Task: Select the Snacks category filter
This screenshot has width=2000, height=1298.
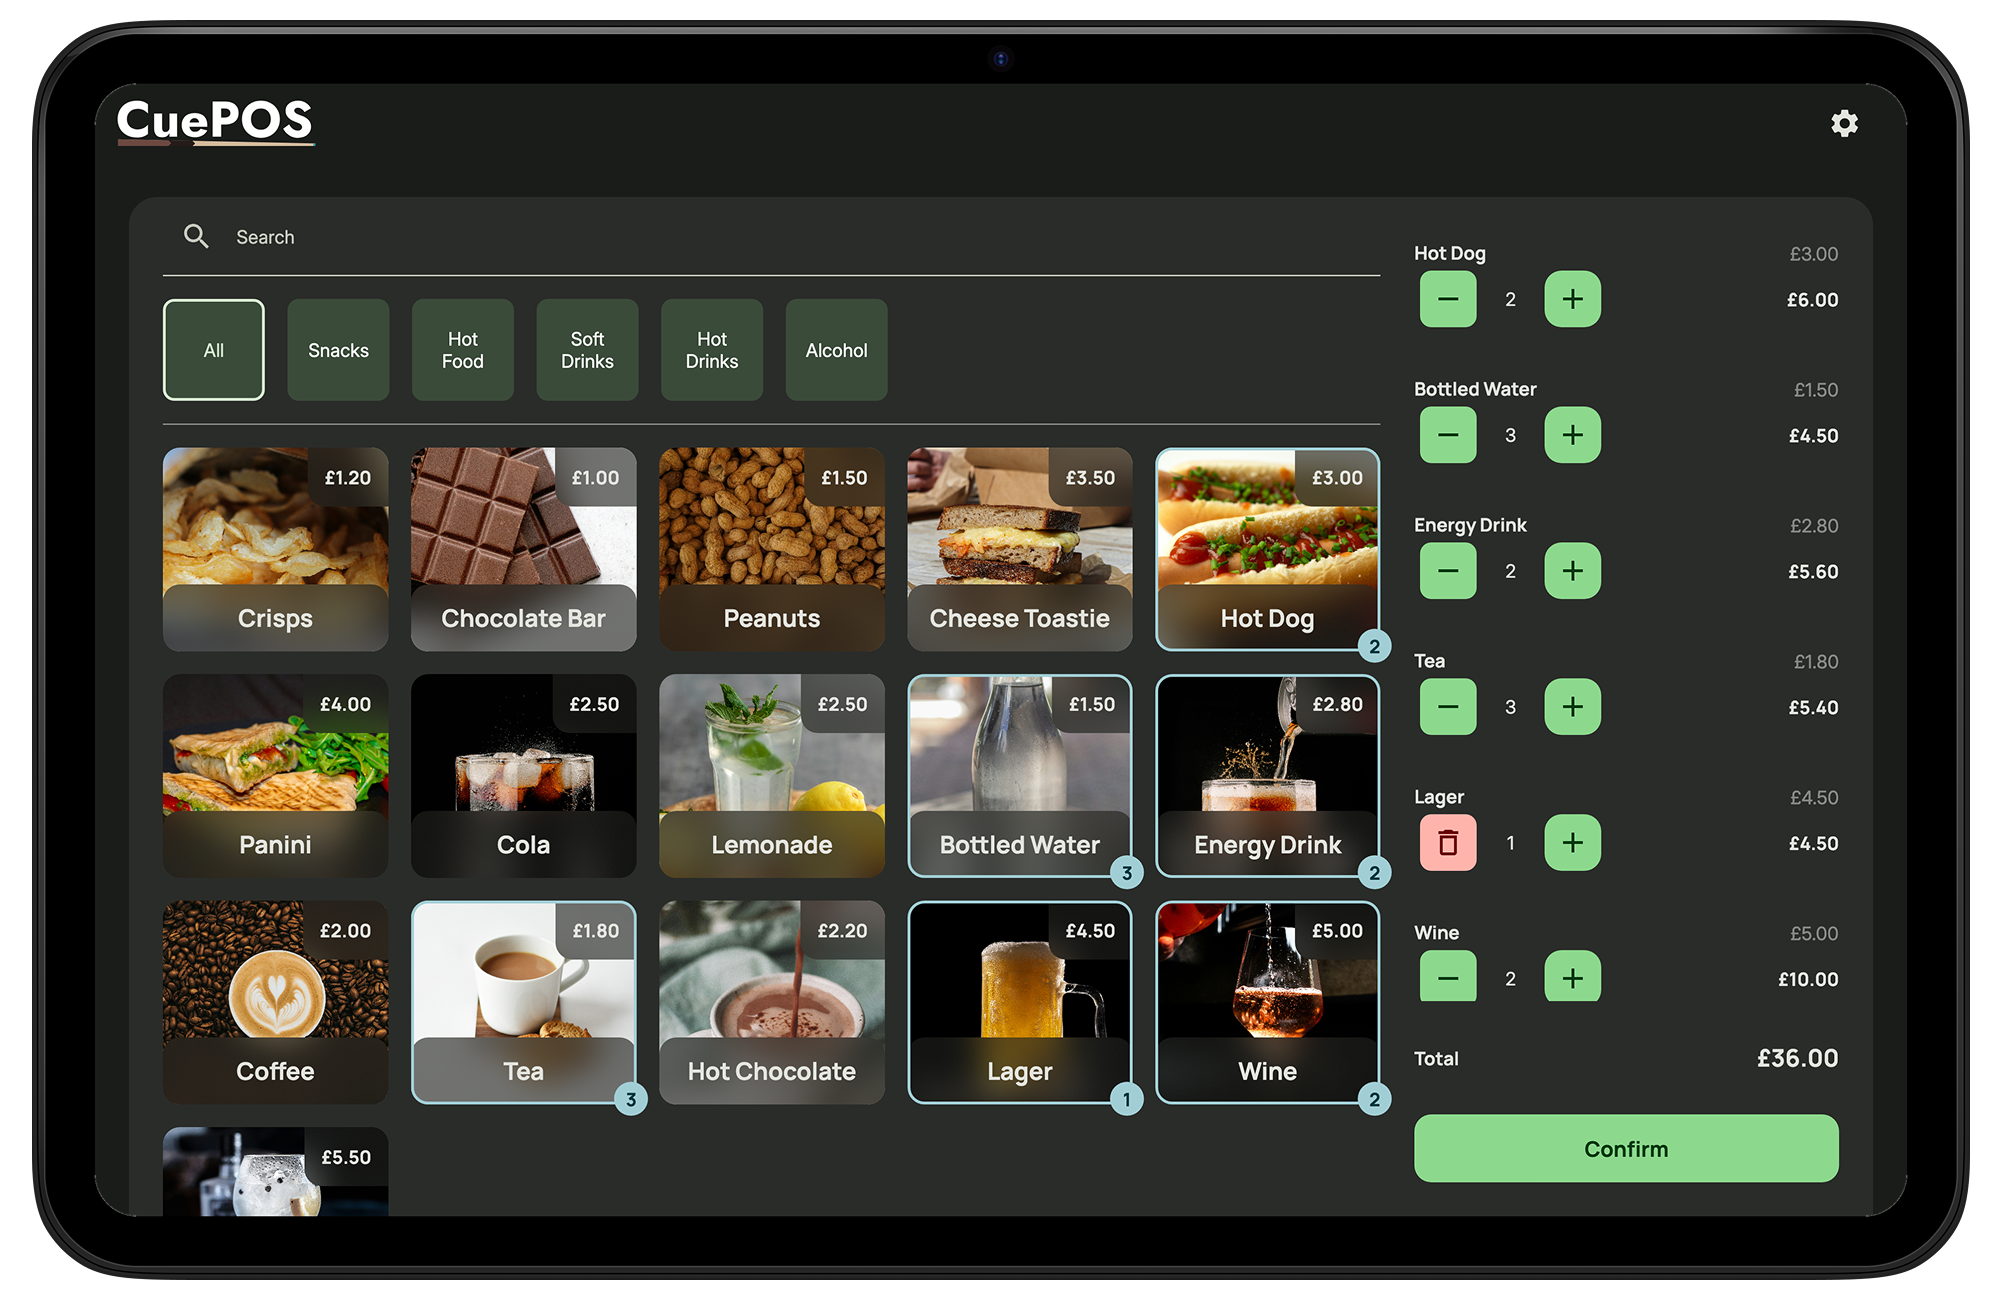Action: point(338,350)
